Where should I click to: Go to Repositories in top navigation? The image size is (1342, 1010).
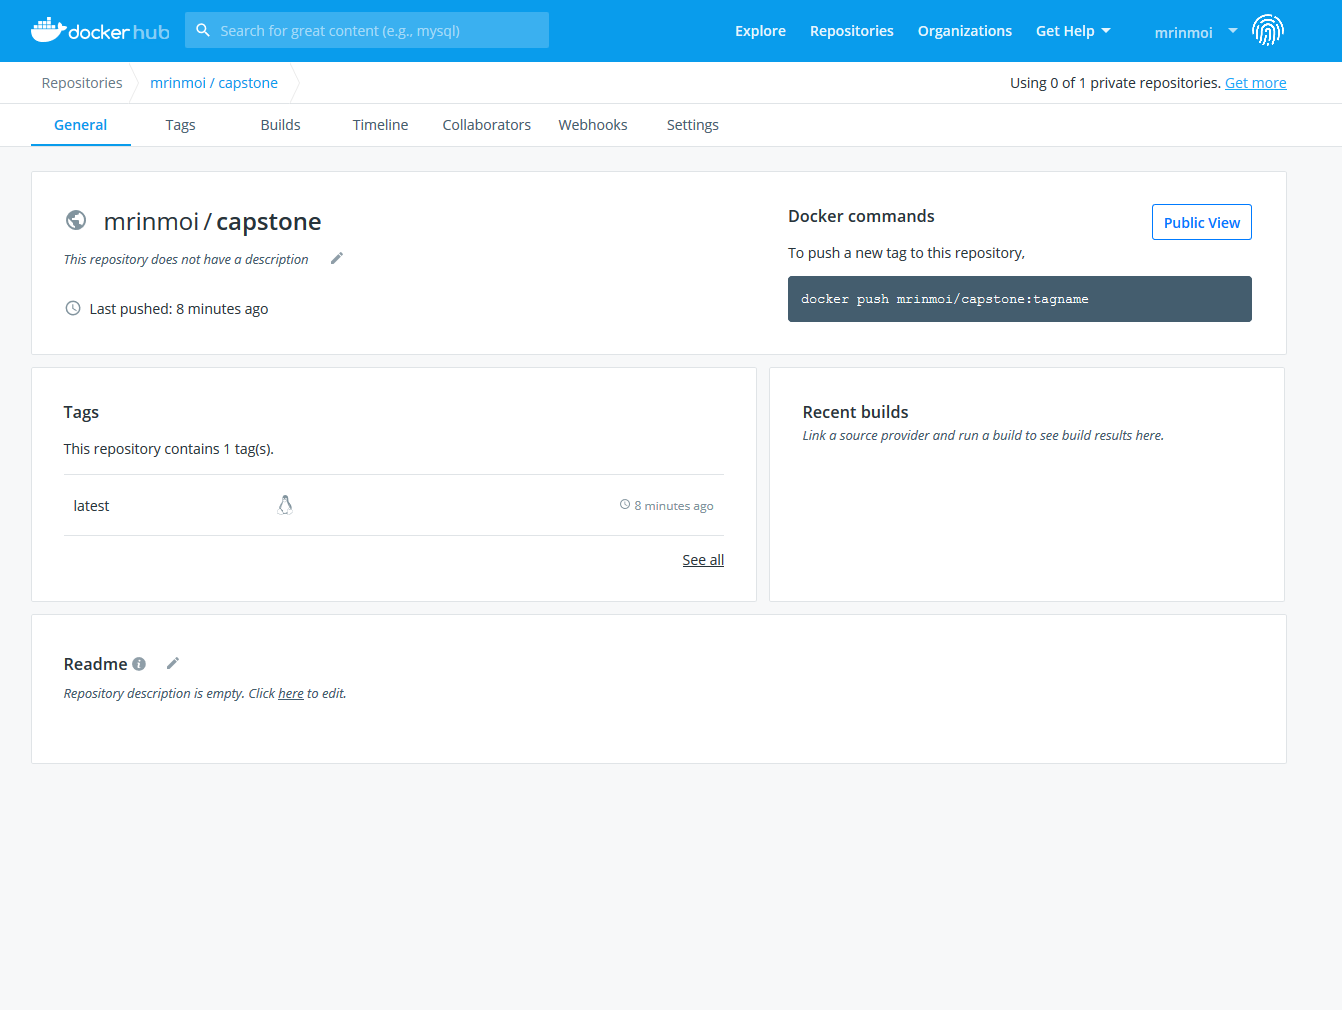point(852,31)
